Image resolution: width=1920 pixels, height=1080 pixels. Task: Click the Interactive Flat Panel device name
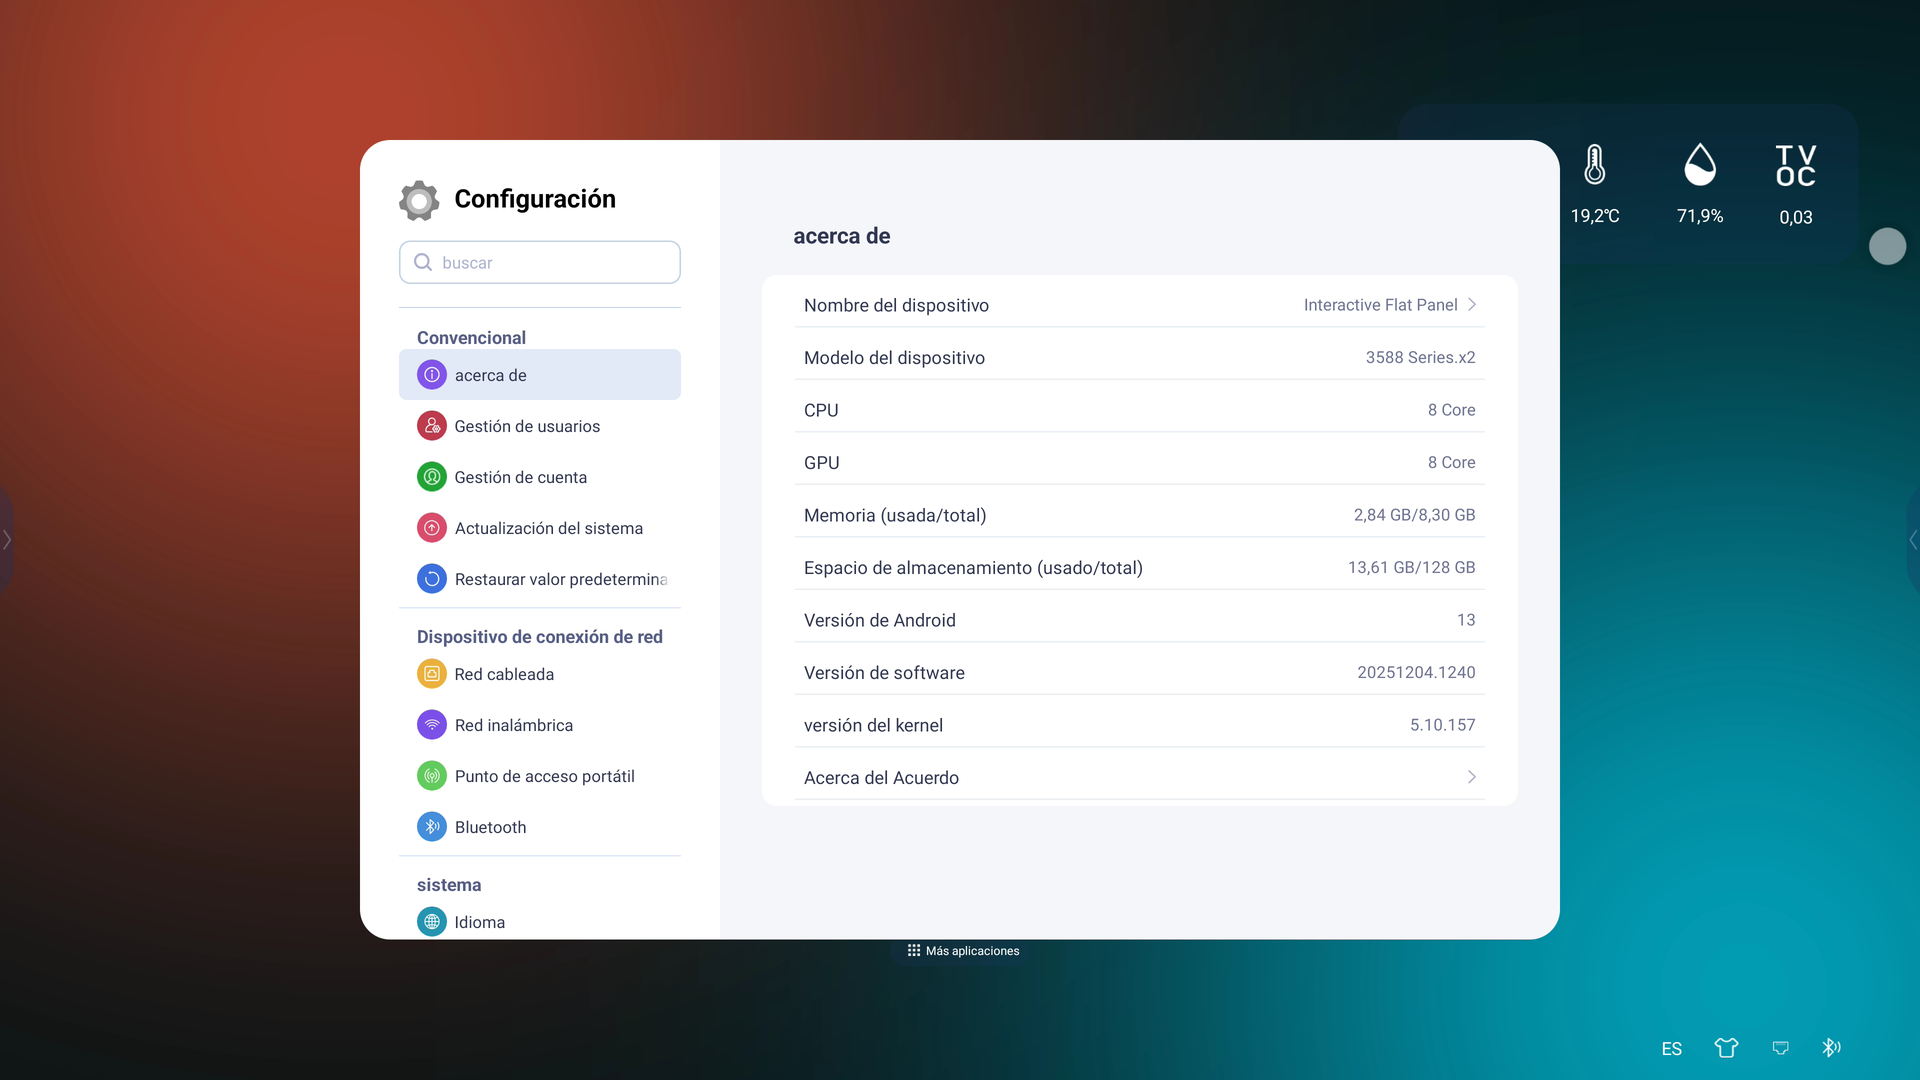[1381, 305]
